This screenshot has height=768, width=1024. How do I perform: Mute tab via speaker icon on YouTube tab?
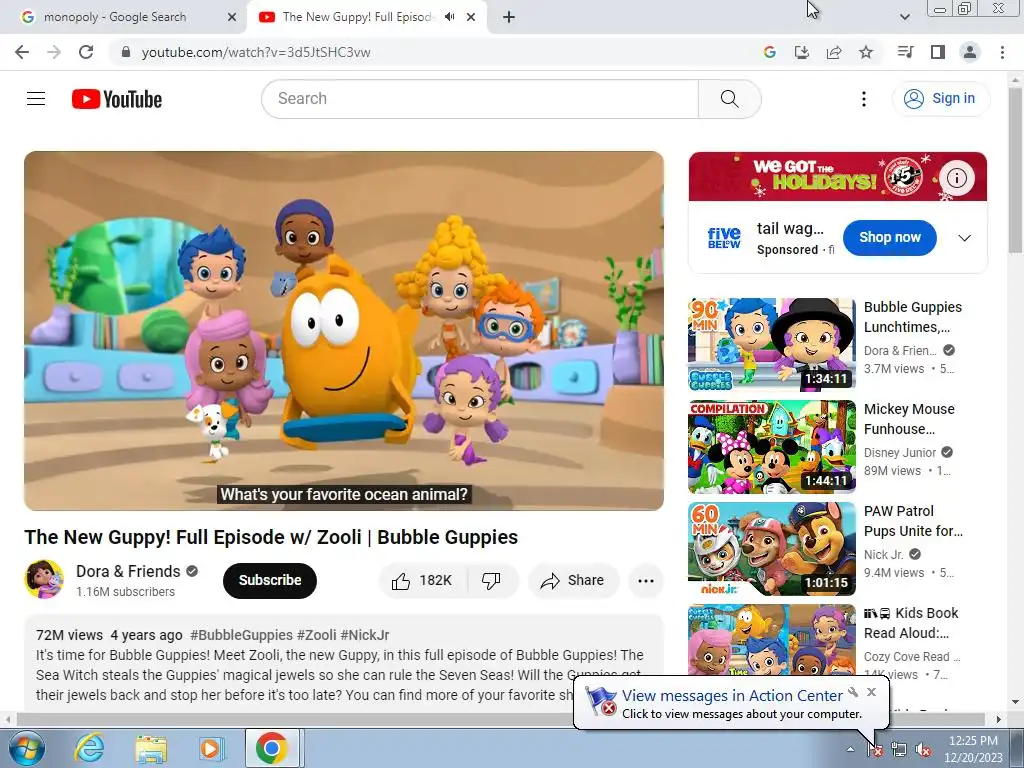[450, 17]
